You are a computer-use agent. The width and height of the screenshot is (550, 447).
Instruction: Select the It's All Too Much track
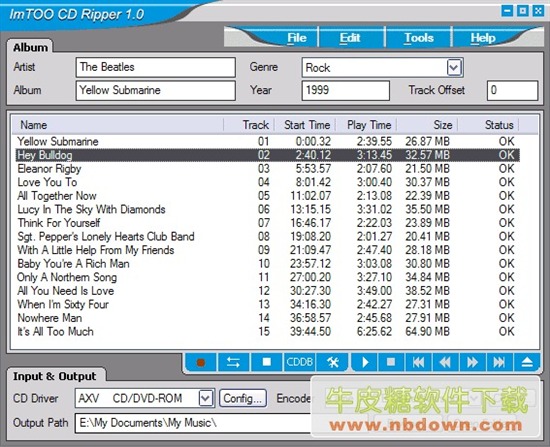click(268, 332)
